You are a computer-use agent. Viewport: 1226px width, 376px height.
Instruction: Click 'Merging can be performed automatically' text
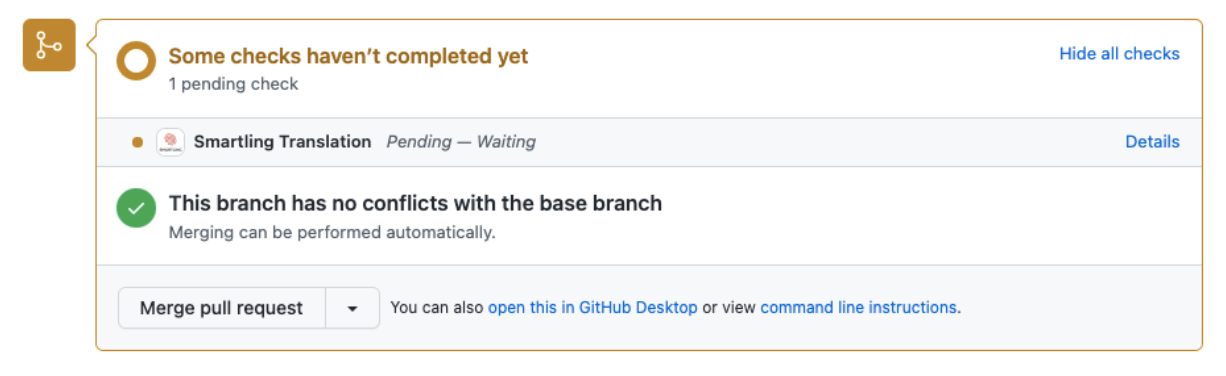pos(332,233)
